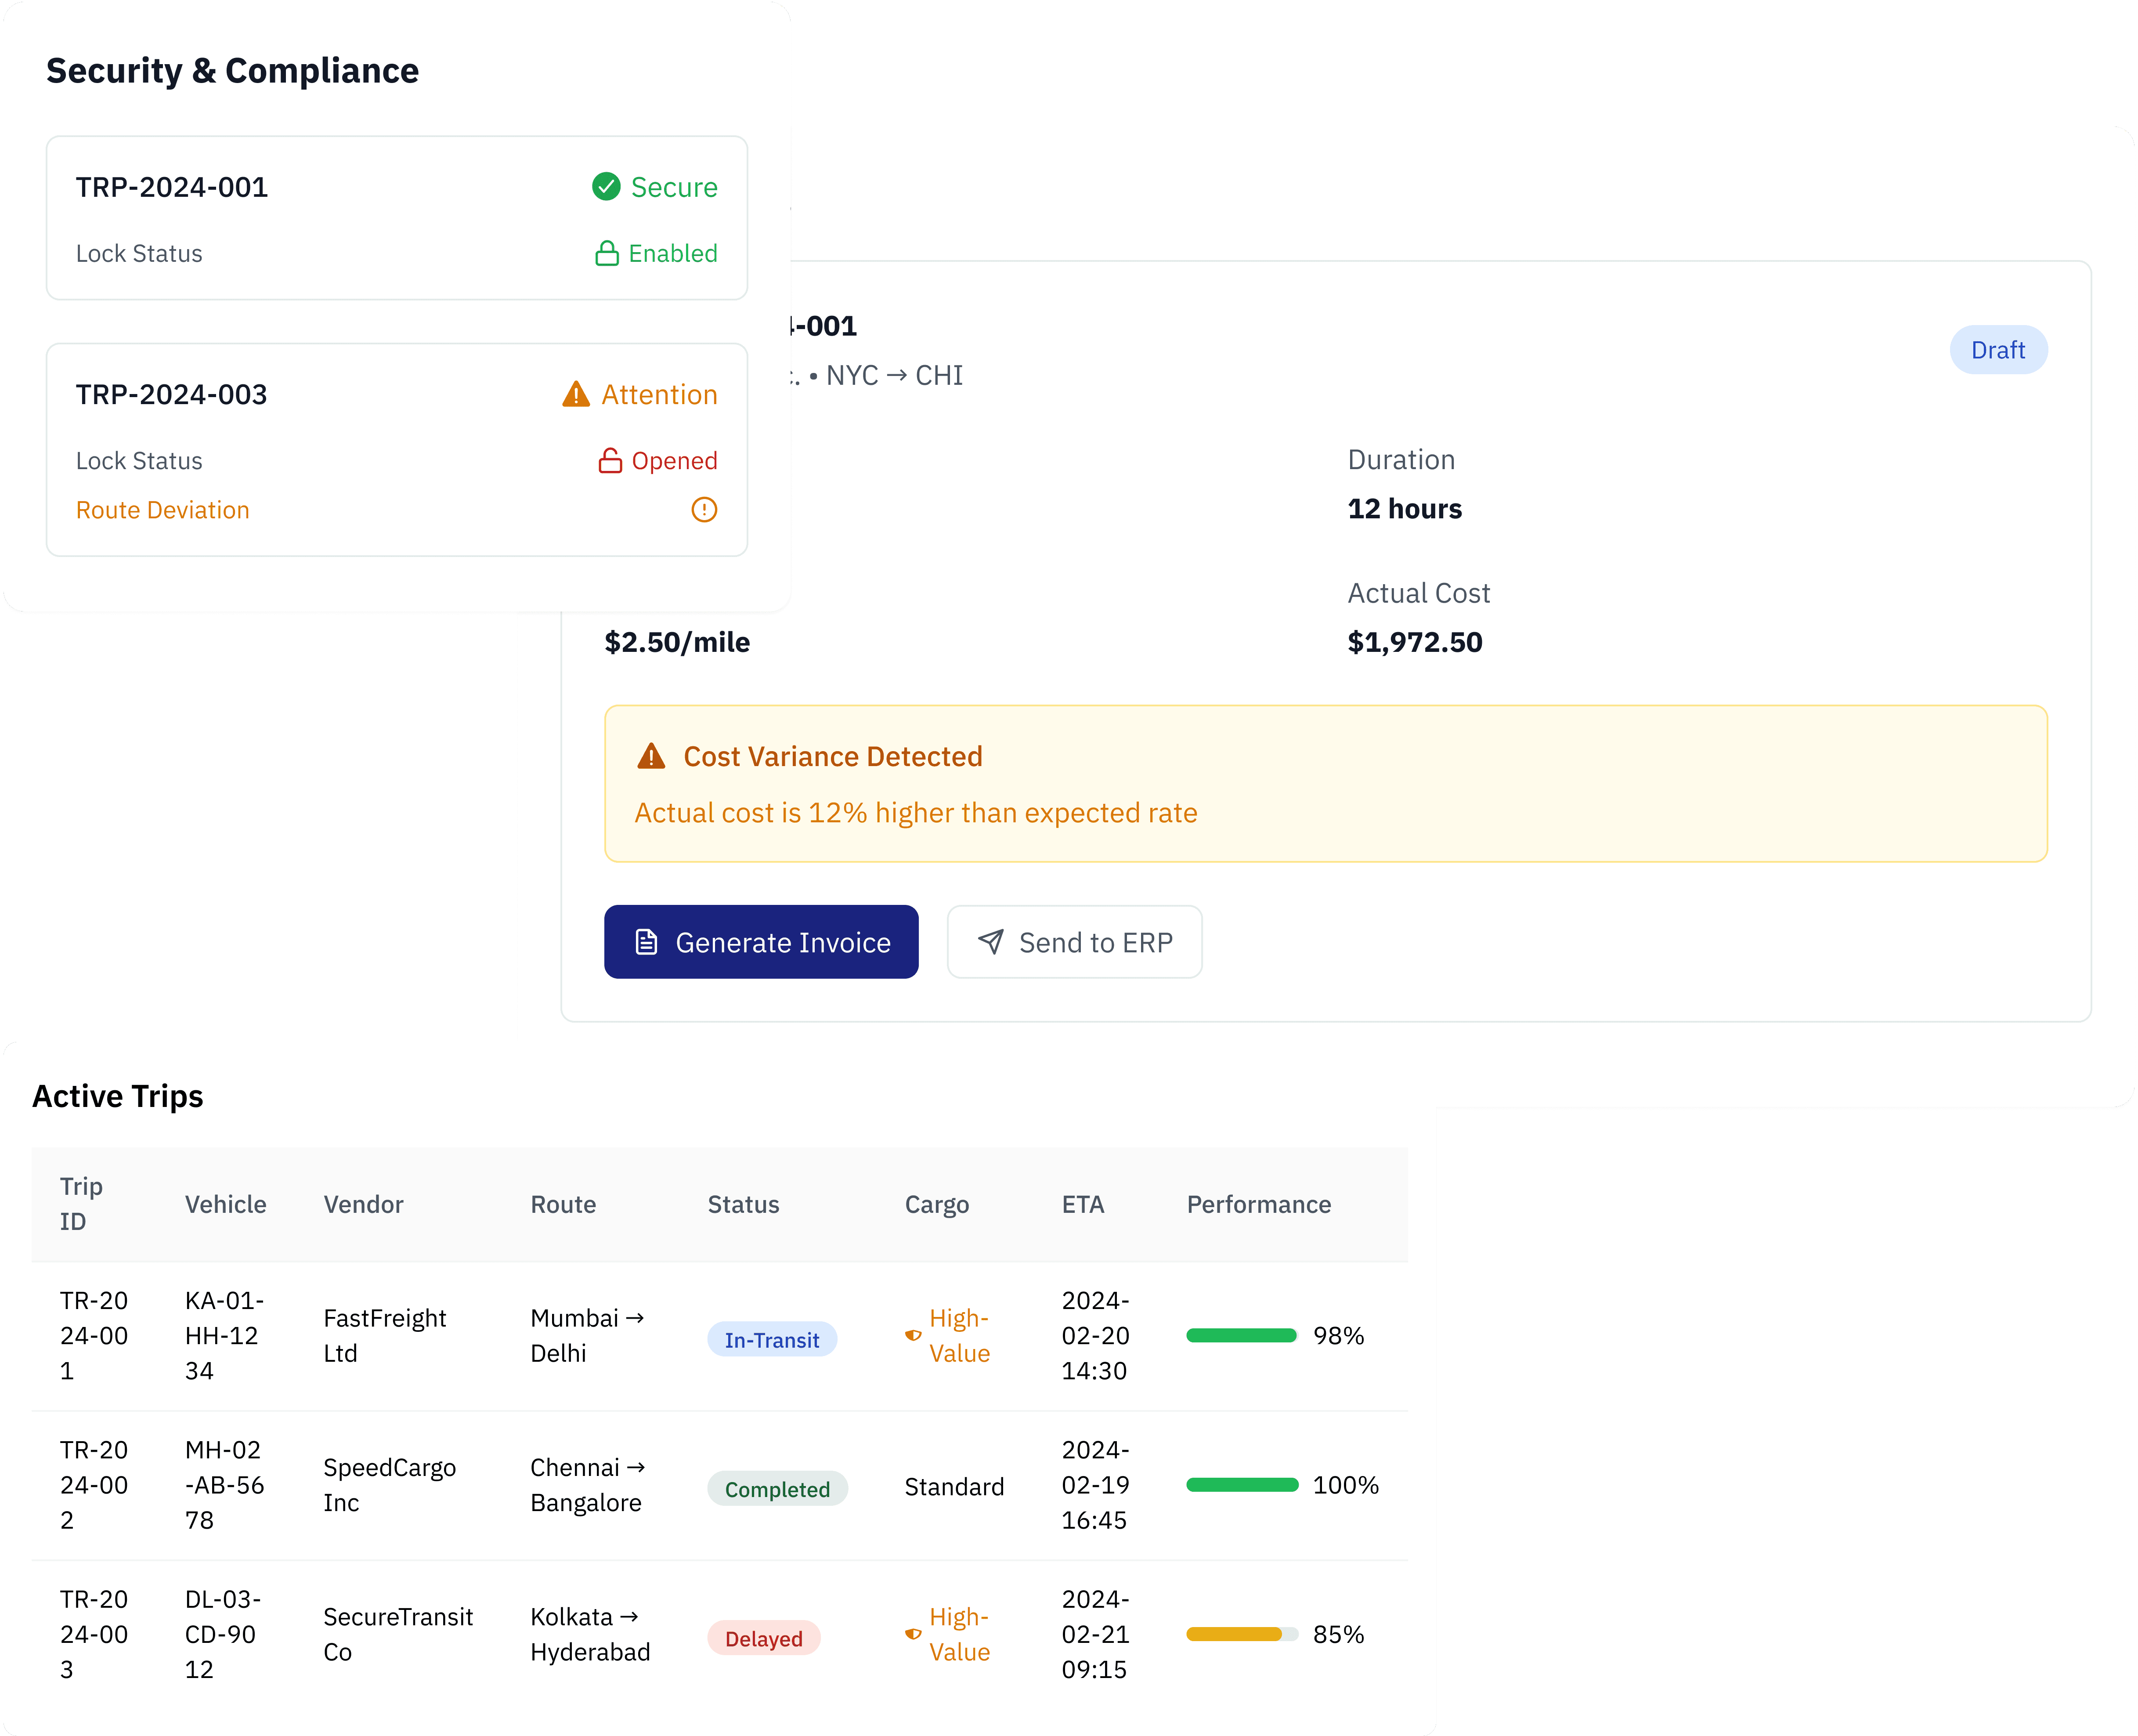The width and height of the screenshot is (2138, 1736).
Task: Click the Completed status badge
Action: [x=777, y=1489]
